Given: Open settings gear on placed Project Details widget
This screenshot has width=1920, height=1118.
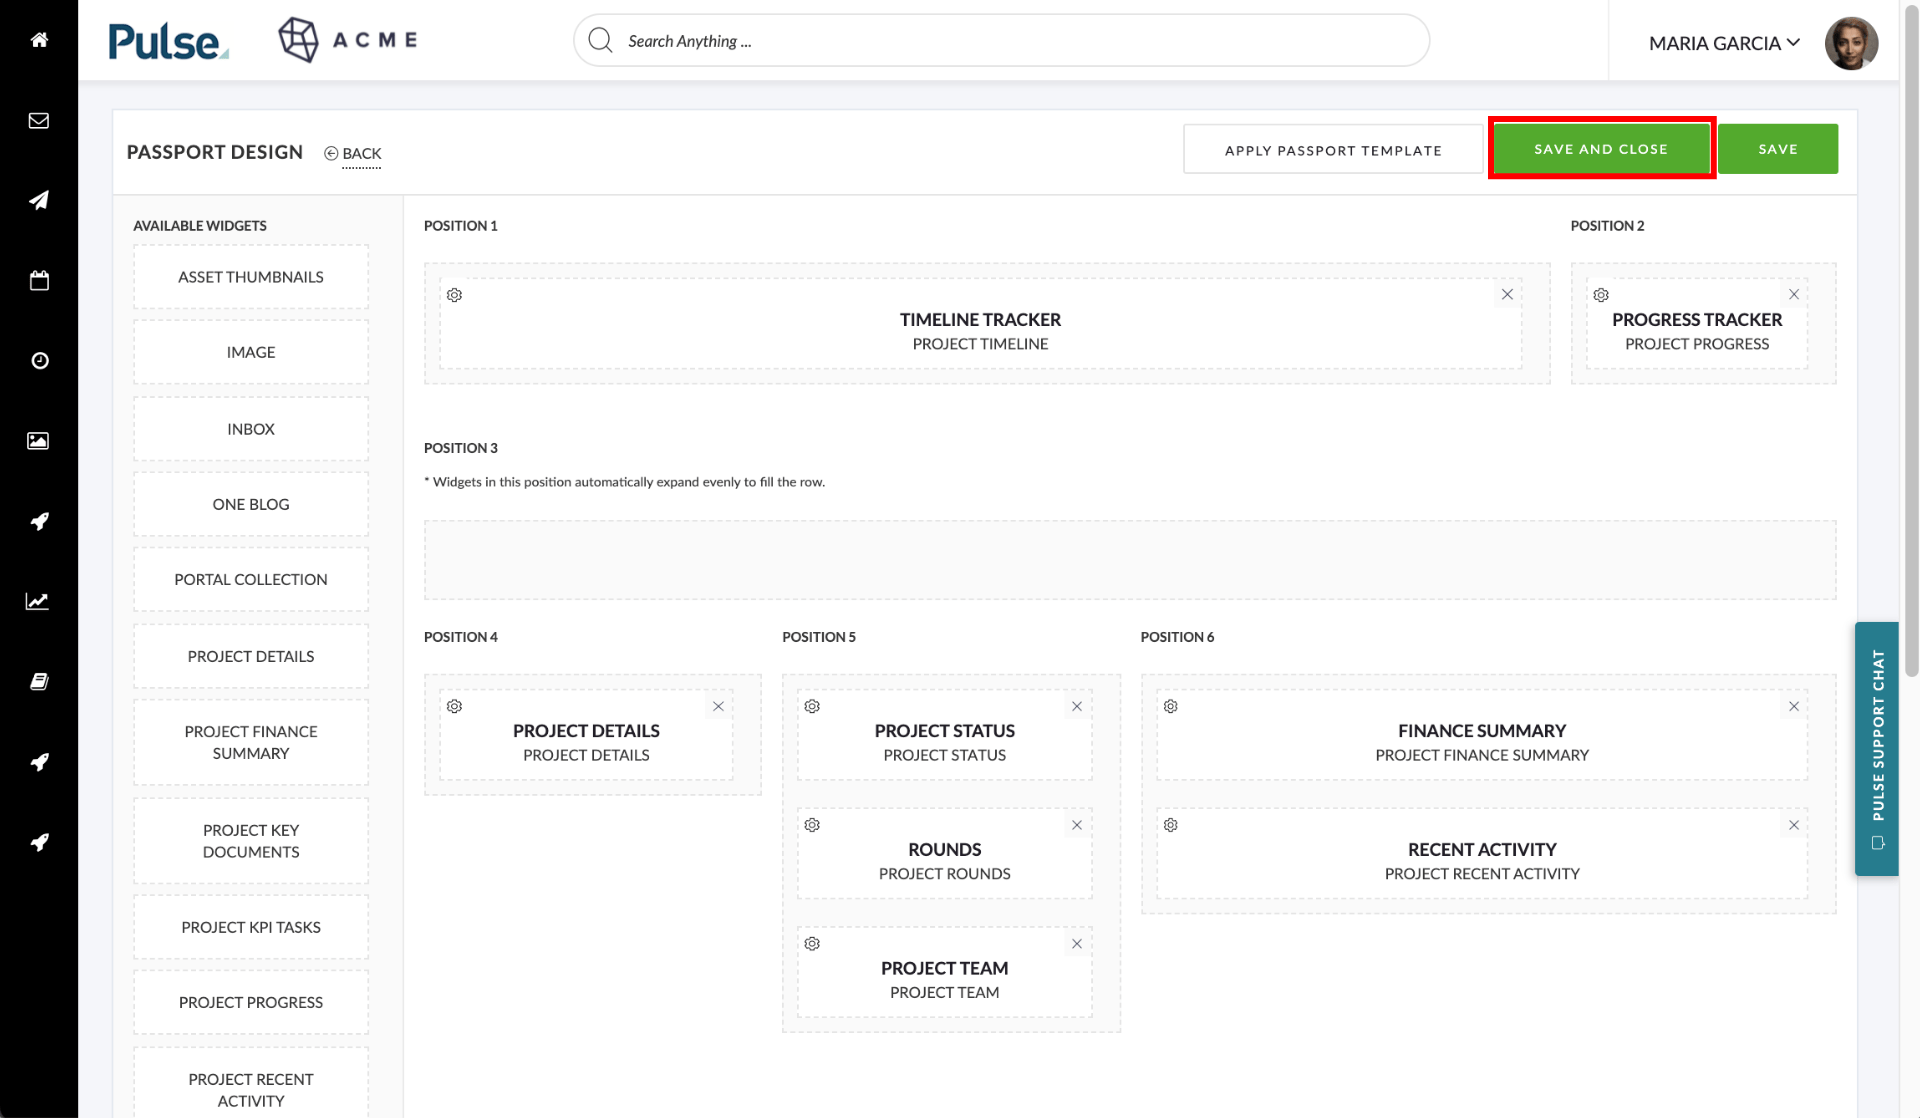Looking at the screenshot, I should (454, 706).
